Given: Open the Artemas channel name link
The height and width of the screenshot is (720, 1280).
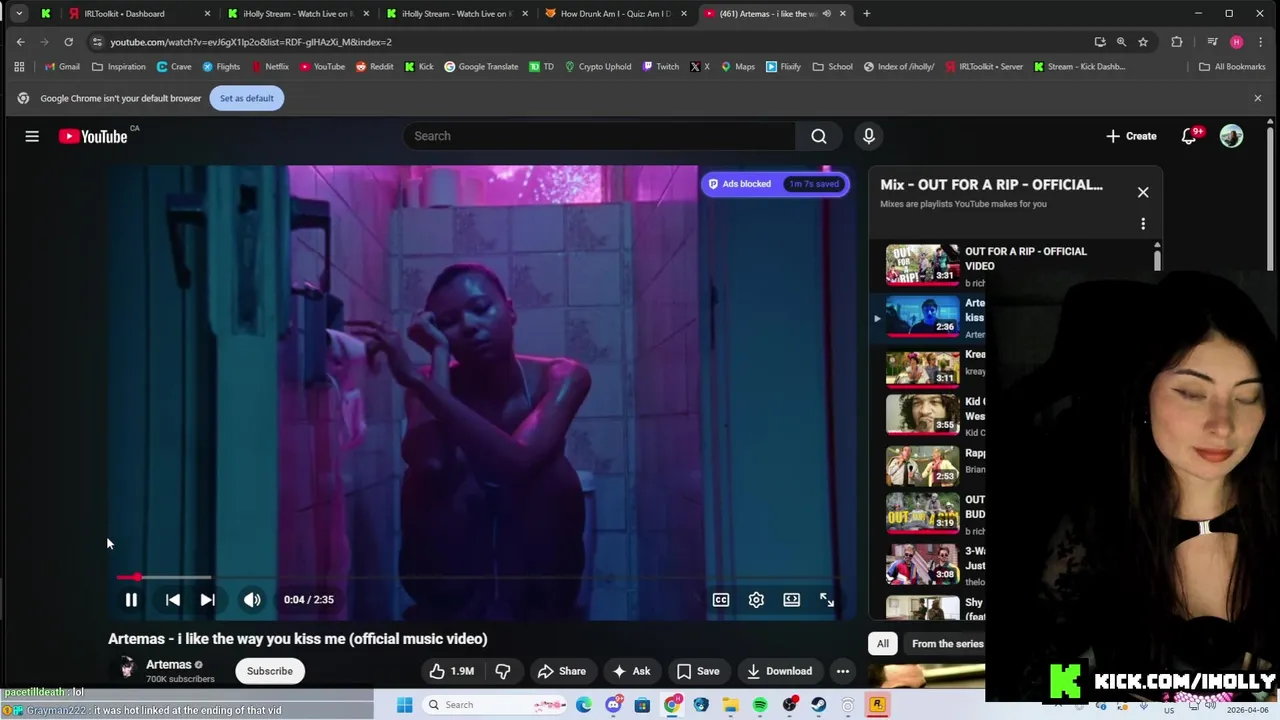Looking at the screenshot, I should click(168, 664).
